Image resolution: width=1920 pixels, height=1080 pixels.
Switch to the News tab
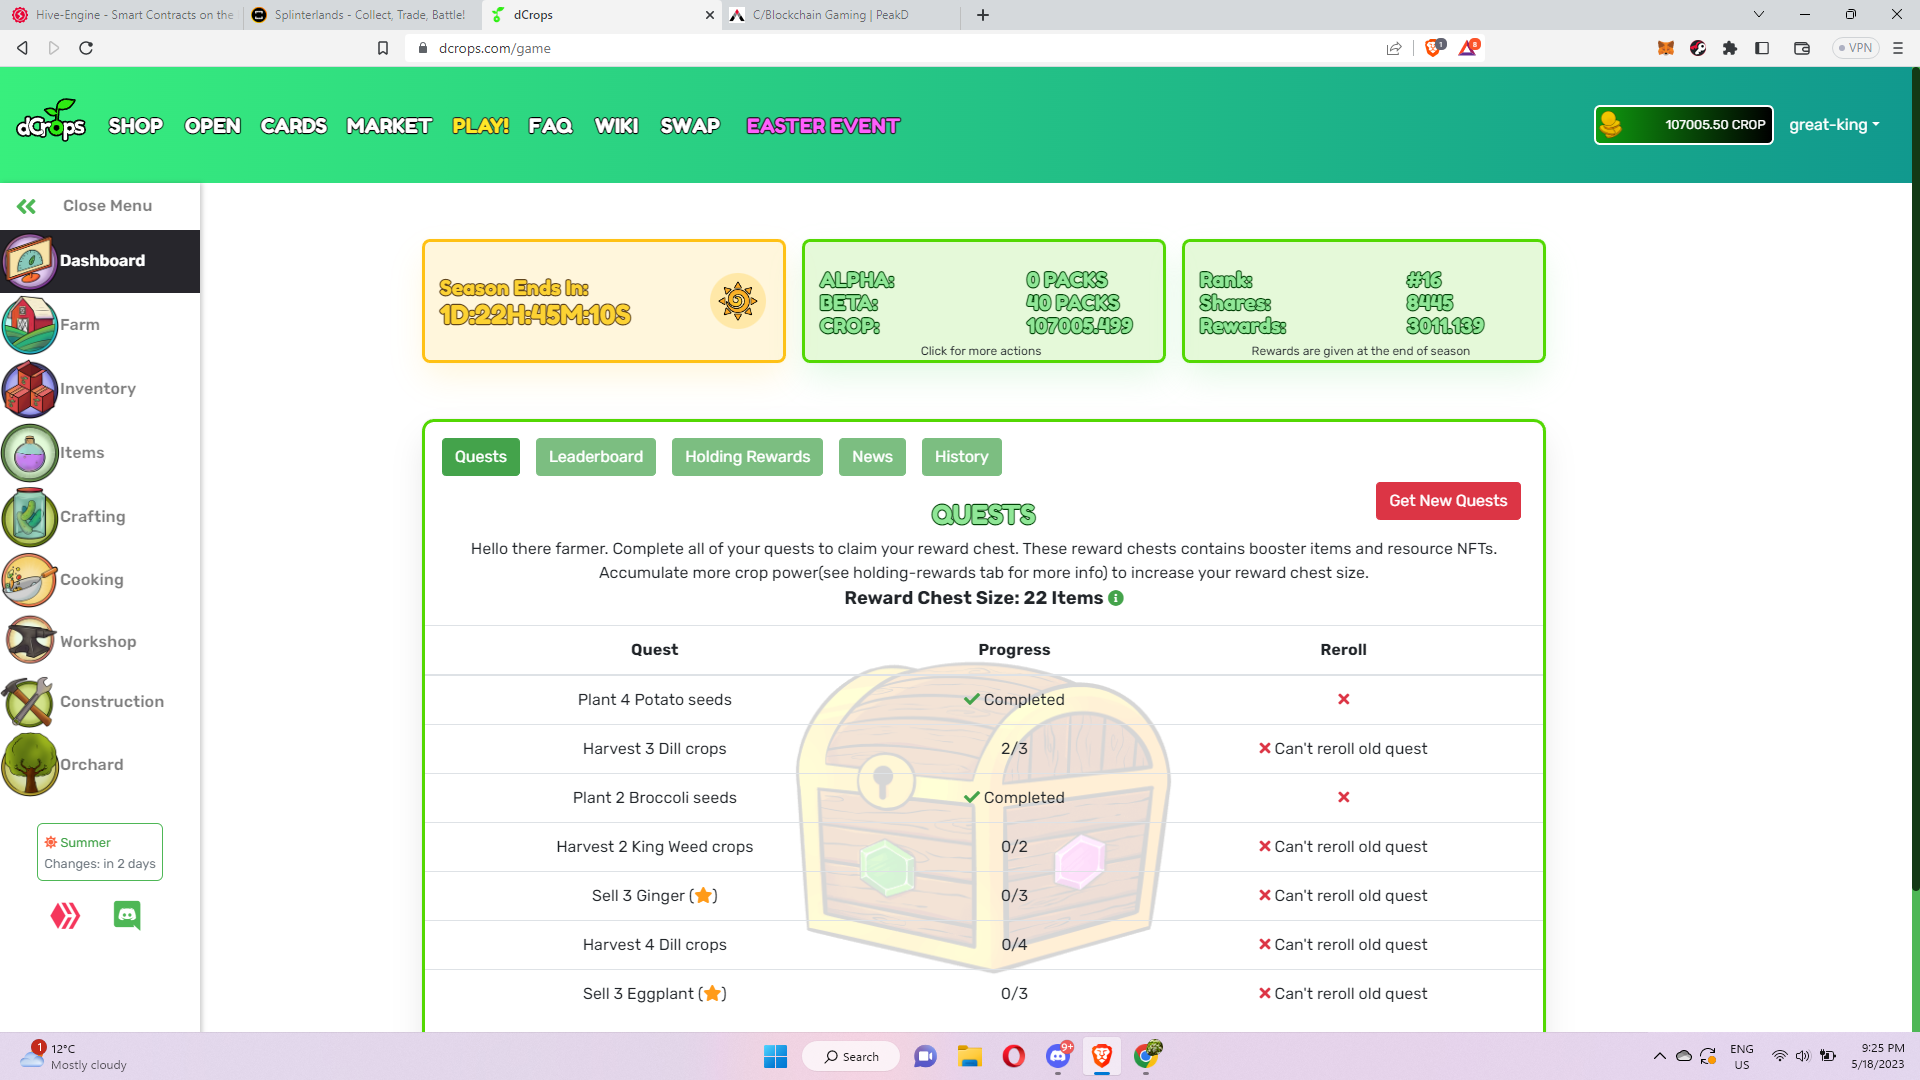pos(872,457)
